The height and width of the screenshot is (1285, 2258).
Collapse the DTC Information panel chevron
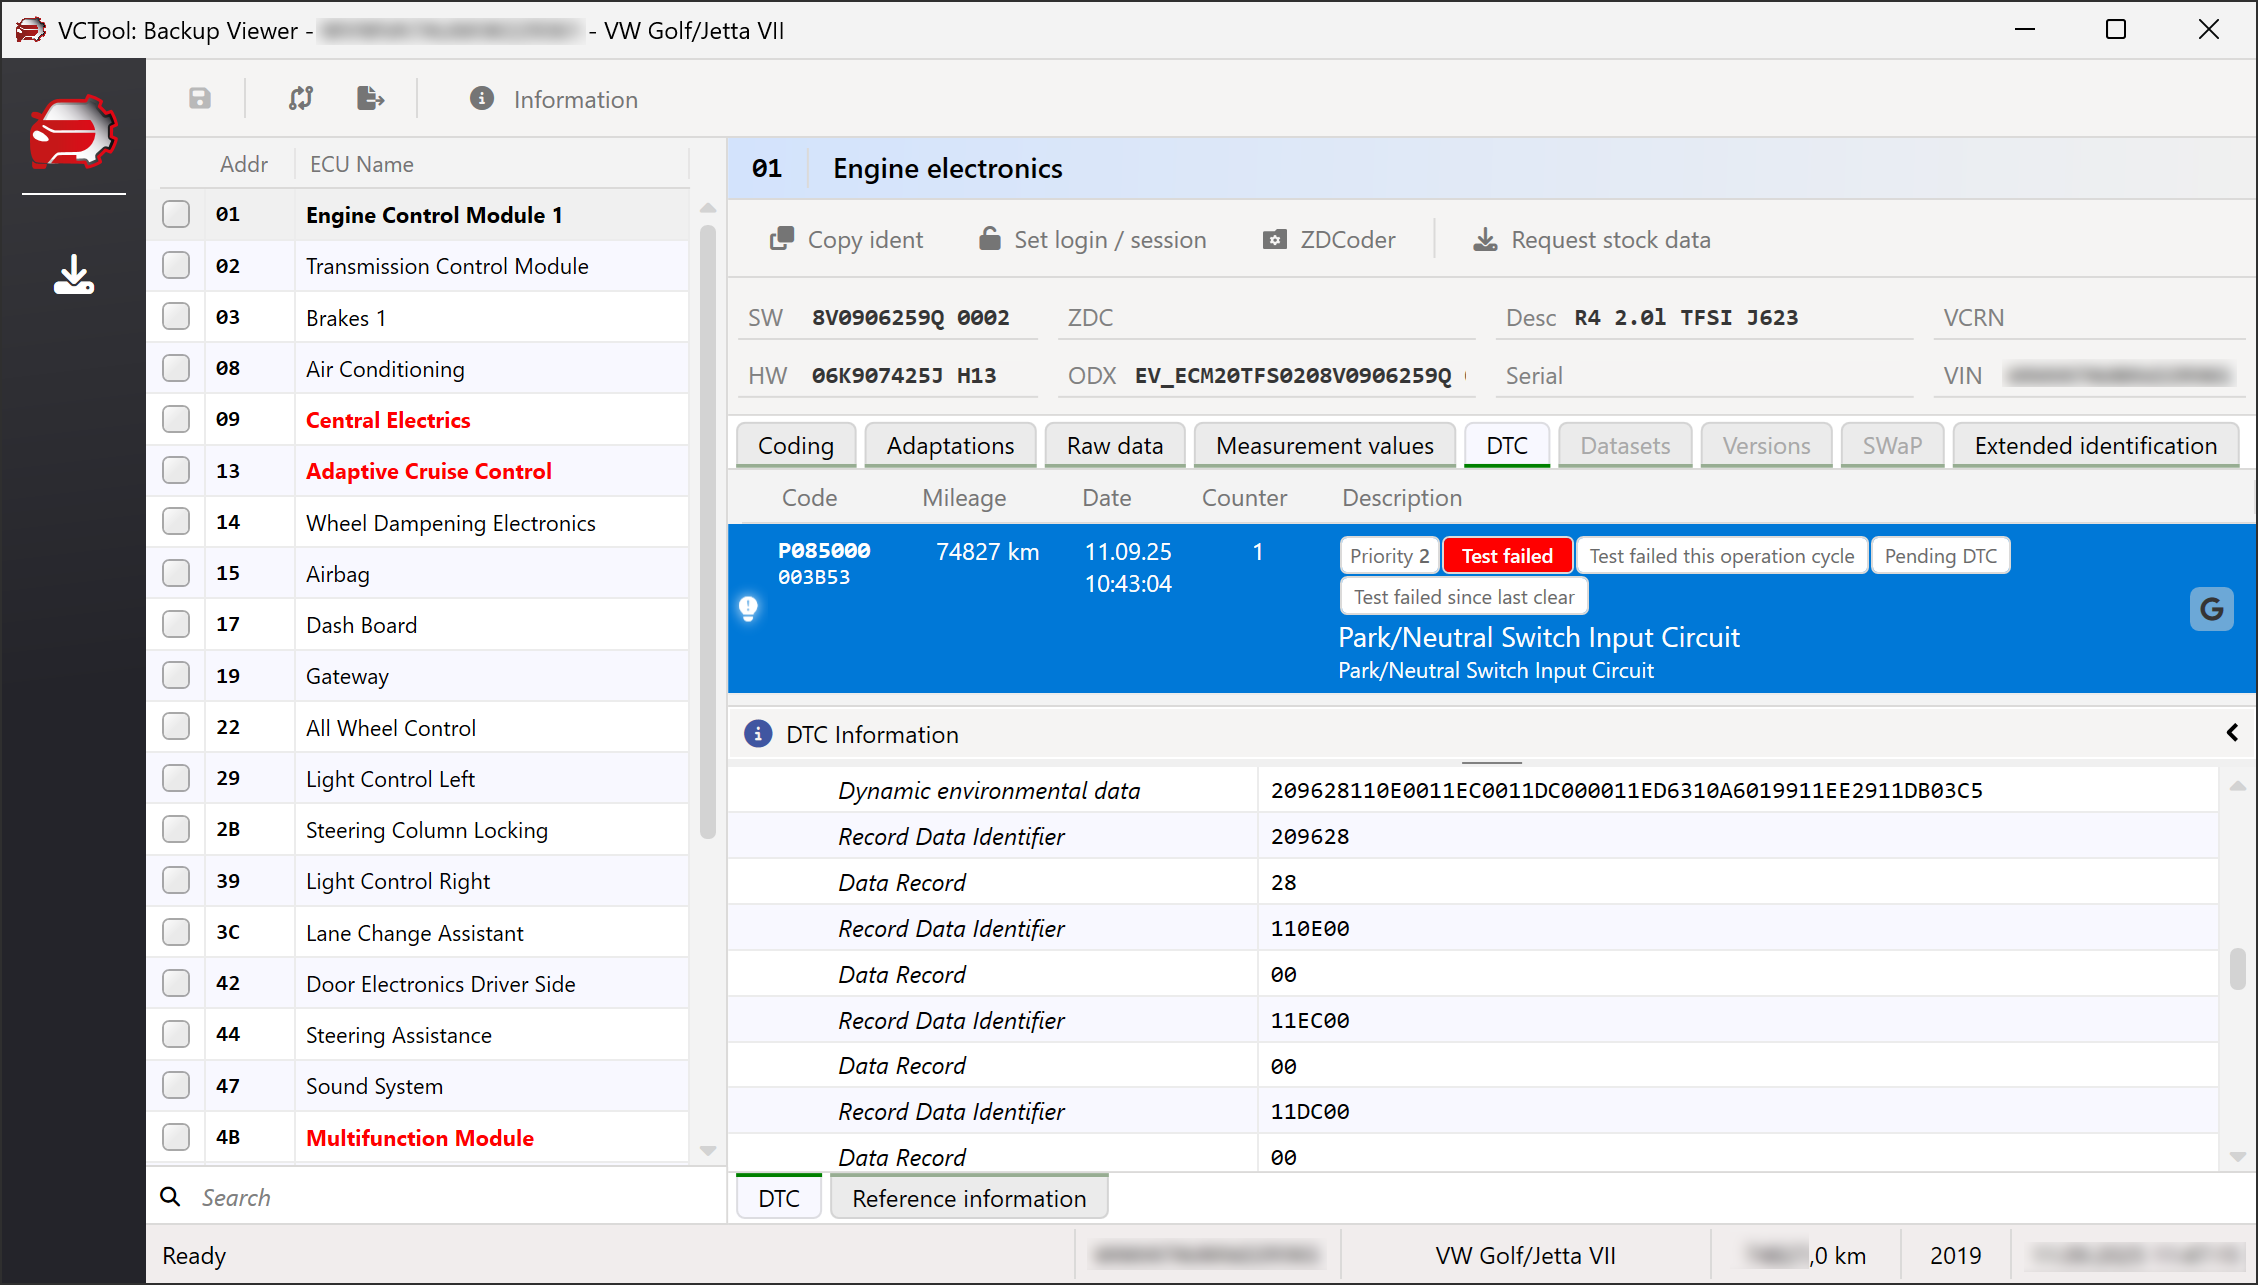tap(2232, 733)
